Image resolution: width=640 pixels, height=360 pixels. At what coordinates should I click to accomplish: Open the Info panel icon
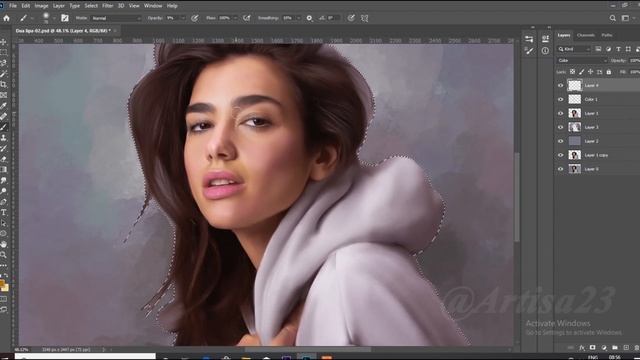coord(545,51)
